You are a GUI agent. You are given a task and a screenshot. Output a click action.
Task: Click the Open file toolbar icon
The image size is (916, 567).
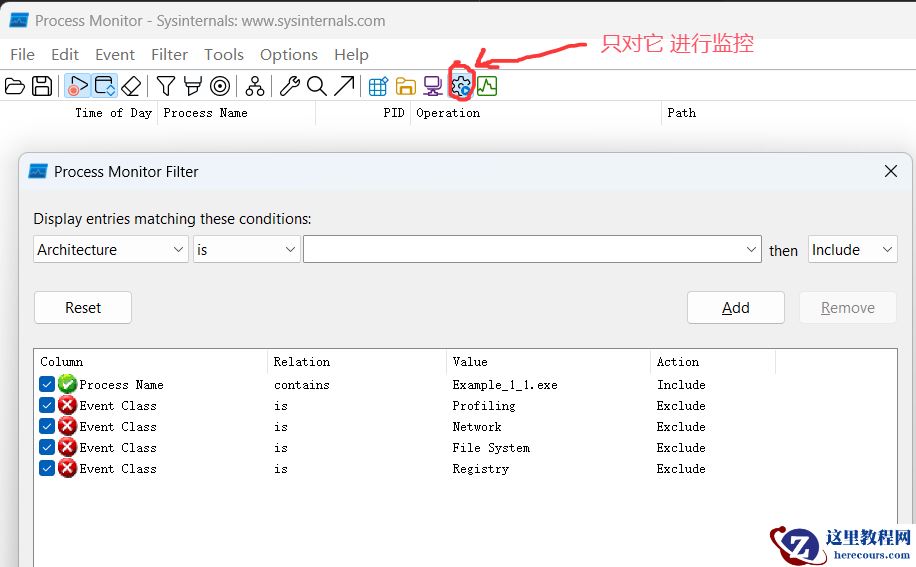pyautogui.click(x=15, y=87)
